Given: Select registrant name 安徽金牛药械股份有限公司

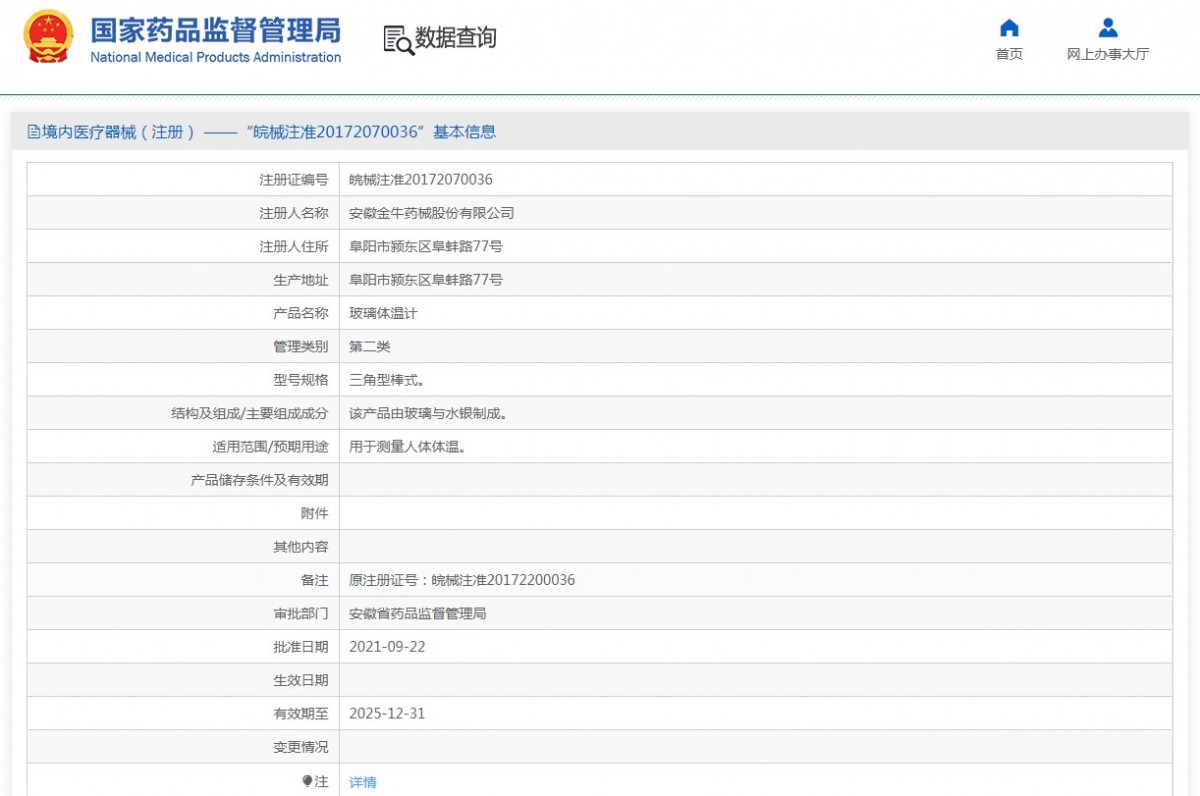Looking at the screenshot, I should coord(431,213).
